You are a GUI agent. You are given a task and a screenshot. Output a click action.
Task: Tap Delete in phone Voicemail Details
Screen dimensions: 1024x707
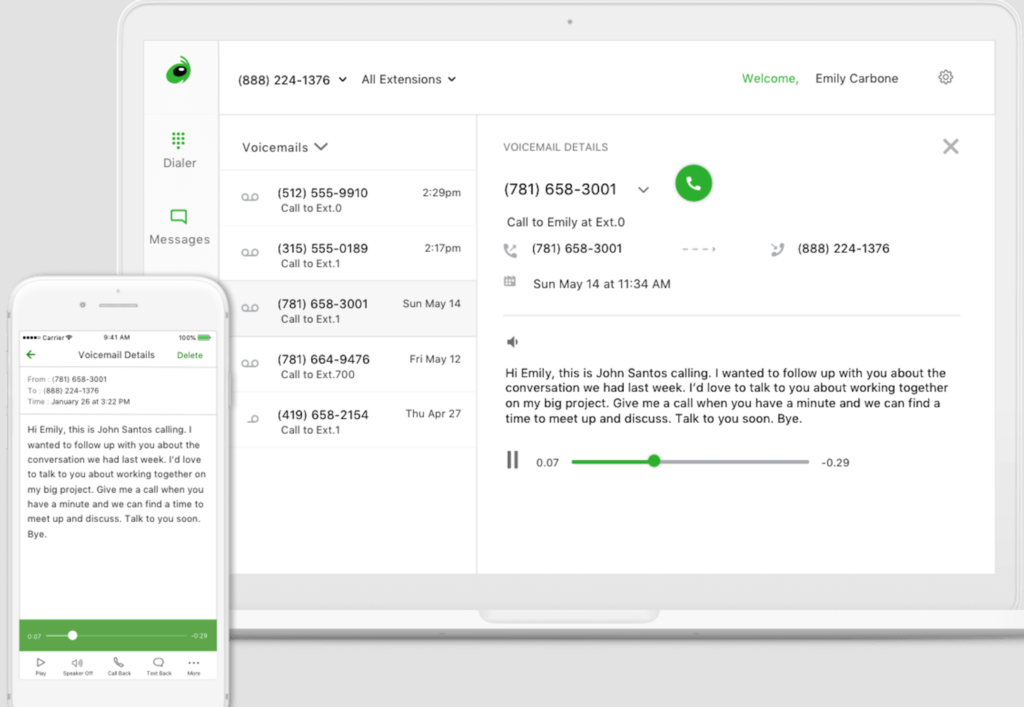[x=190, y=355]
